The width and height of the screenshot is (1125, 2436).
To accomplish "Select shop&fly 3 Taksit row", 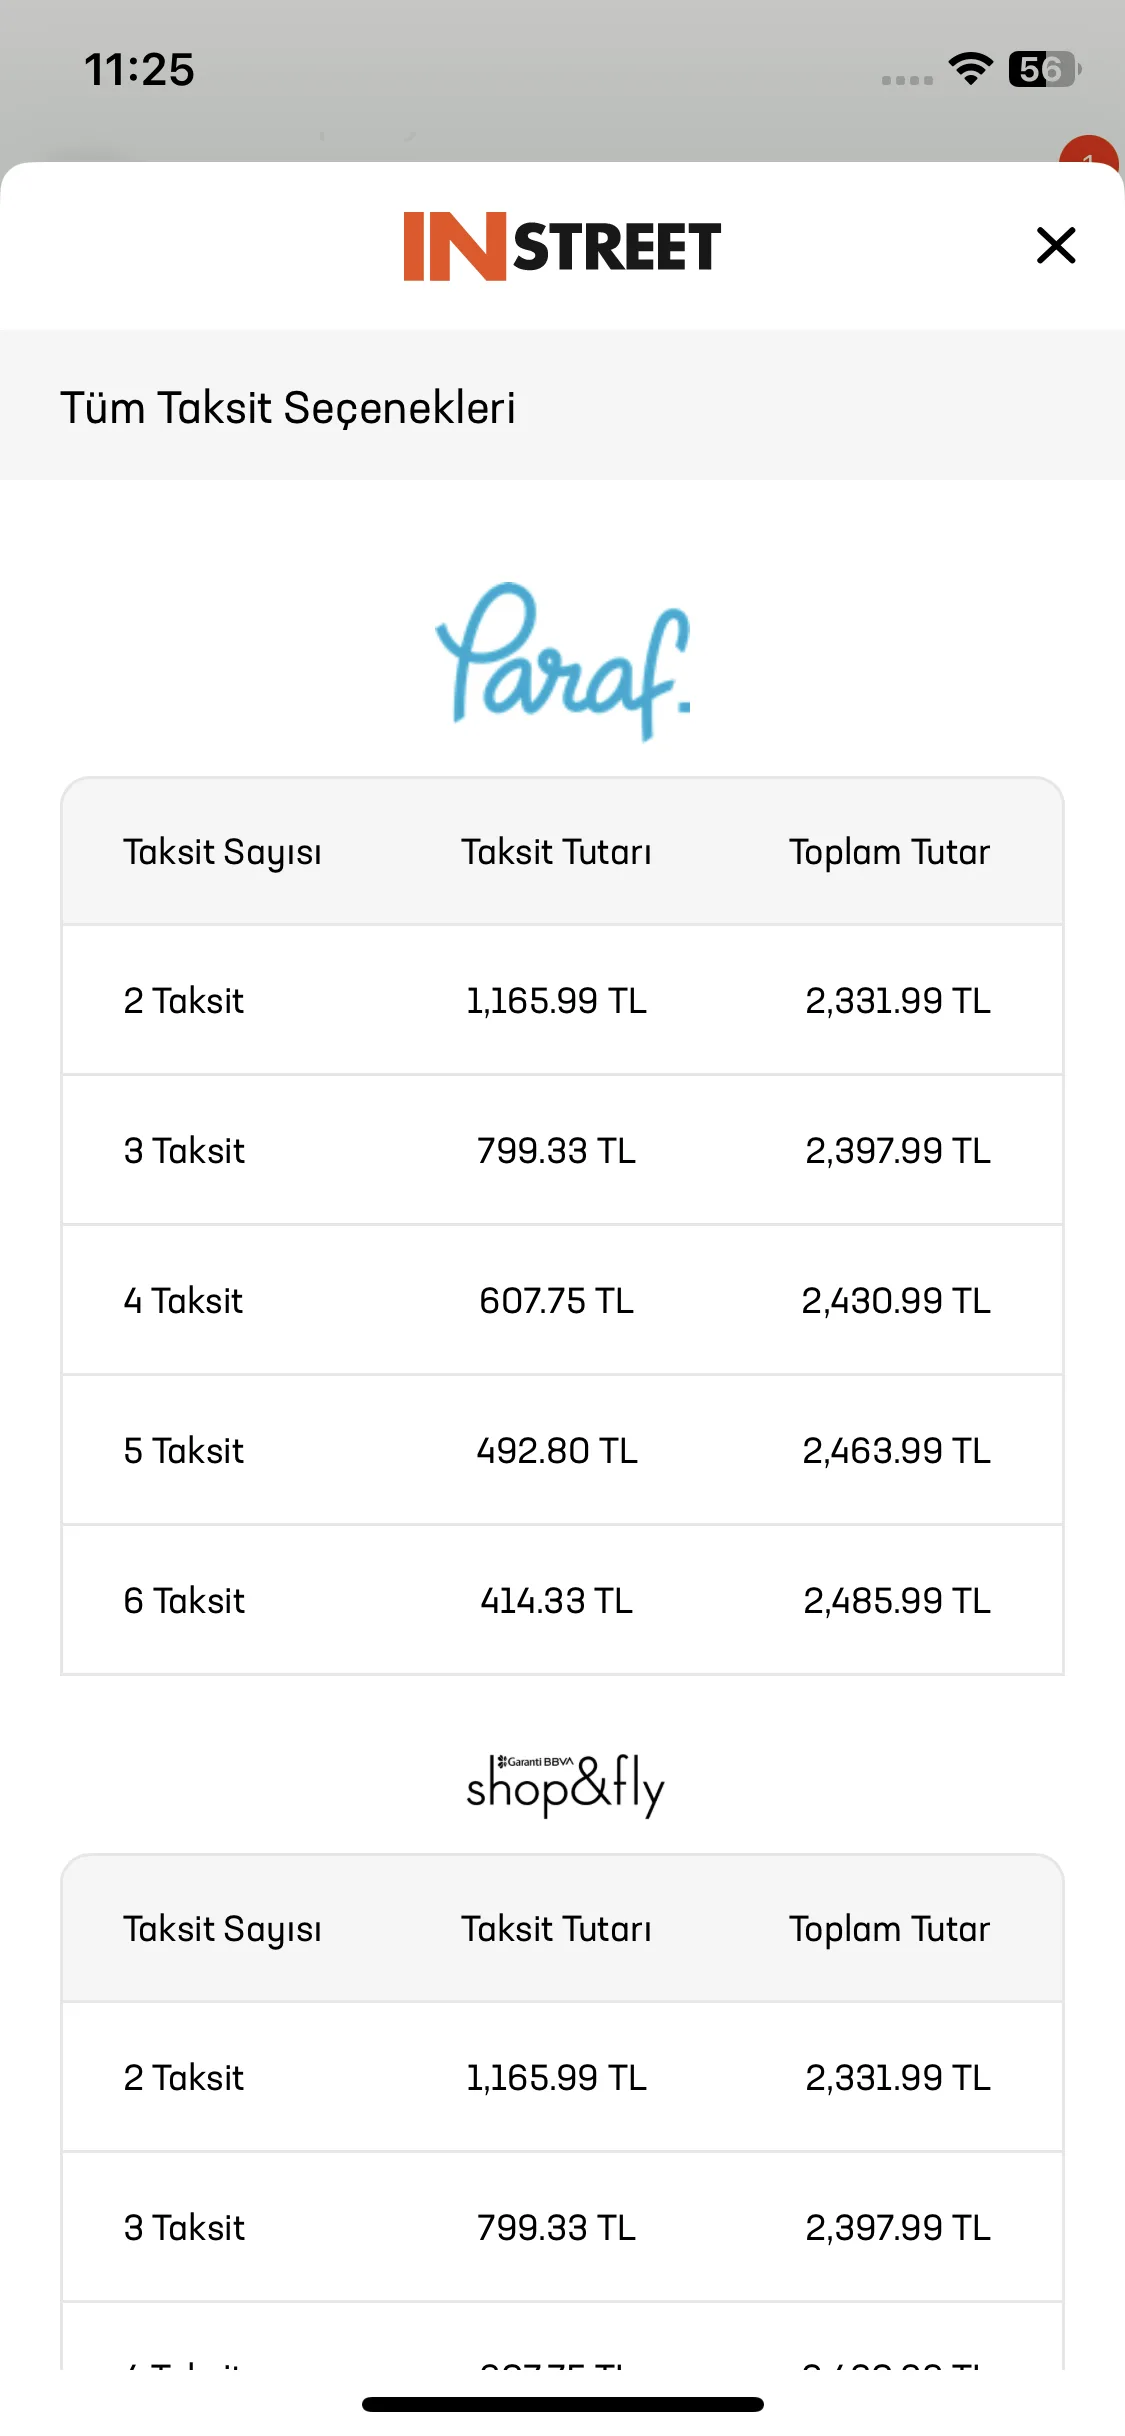I will pos(562,2227).
